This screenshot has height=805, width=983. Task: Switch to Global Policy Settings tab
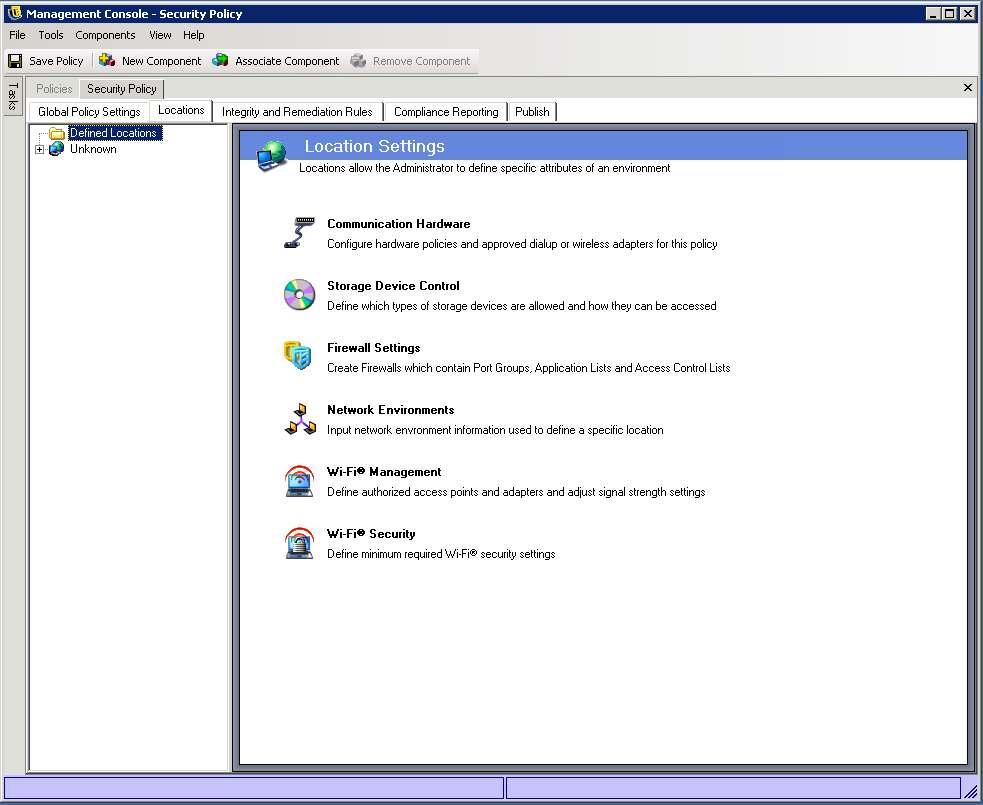pos(89,112)
